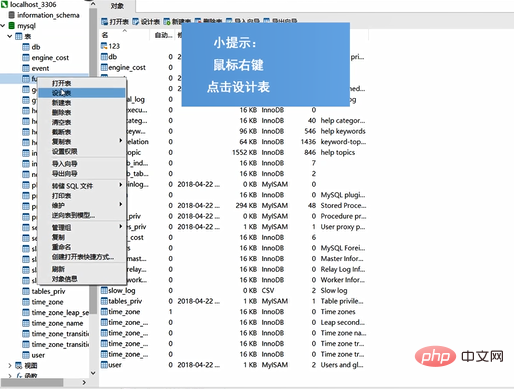
Task: Click the tree horizontal scrollbar thumb
Action: click(x=32, y=382)
